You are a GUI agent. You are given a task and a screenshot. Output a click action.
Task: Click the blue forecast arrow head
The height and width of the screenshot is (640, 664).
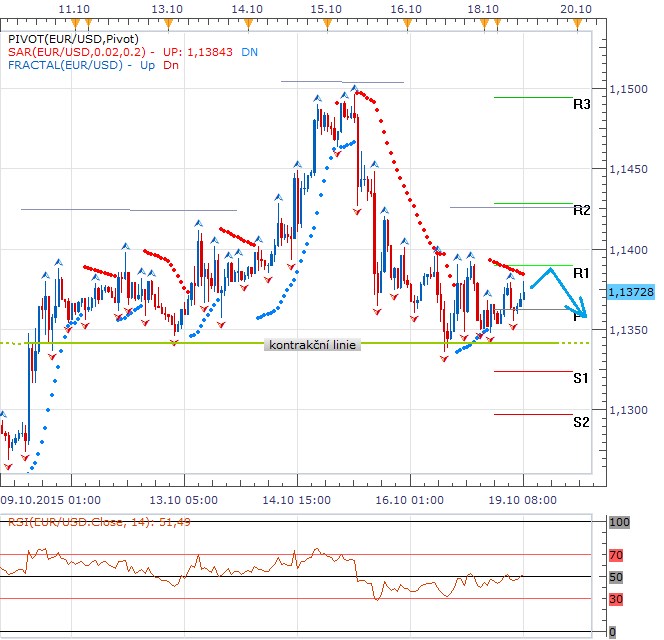click(x=582, y=313)
